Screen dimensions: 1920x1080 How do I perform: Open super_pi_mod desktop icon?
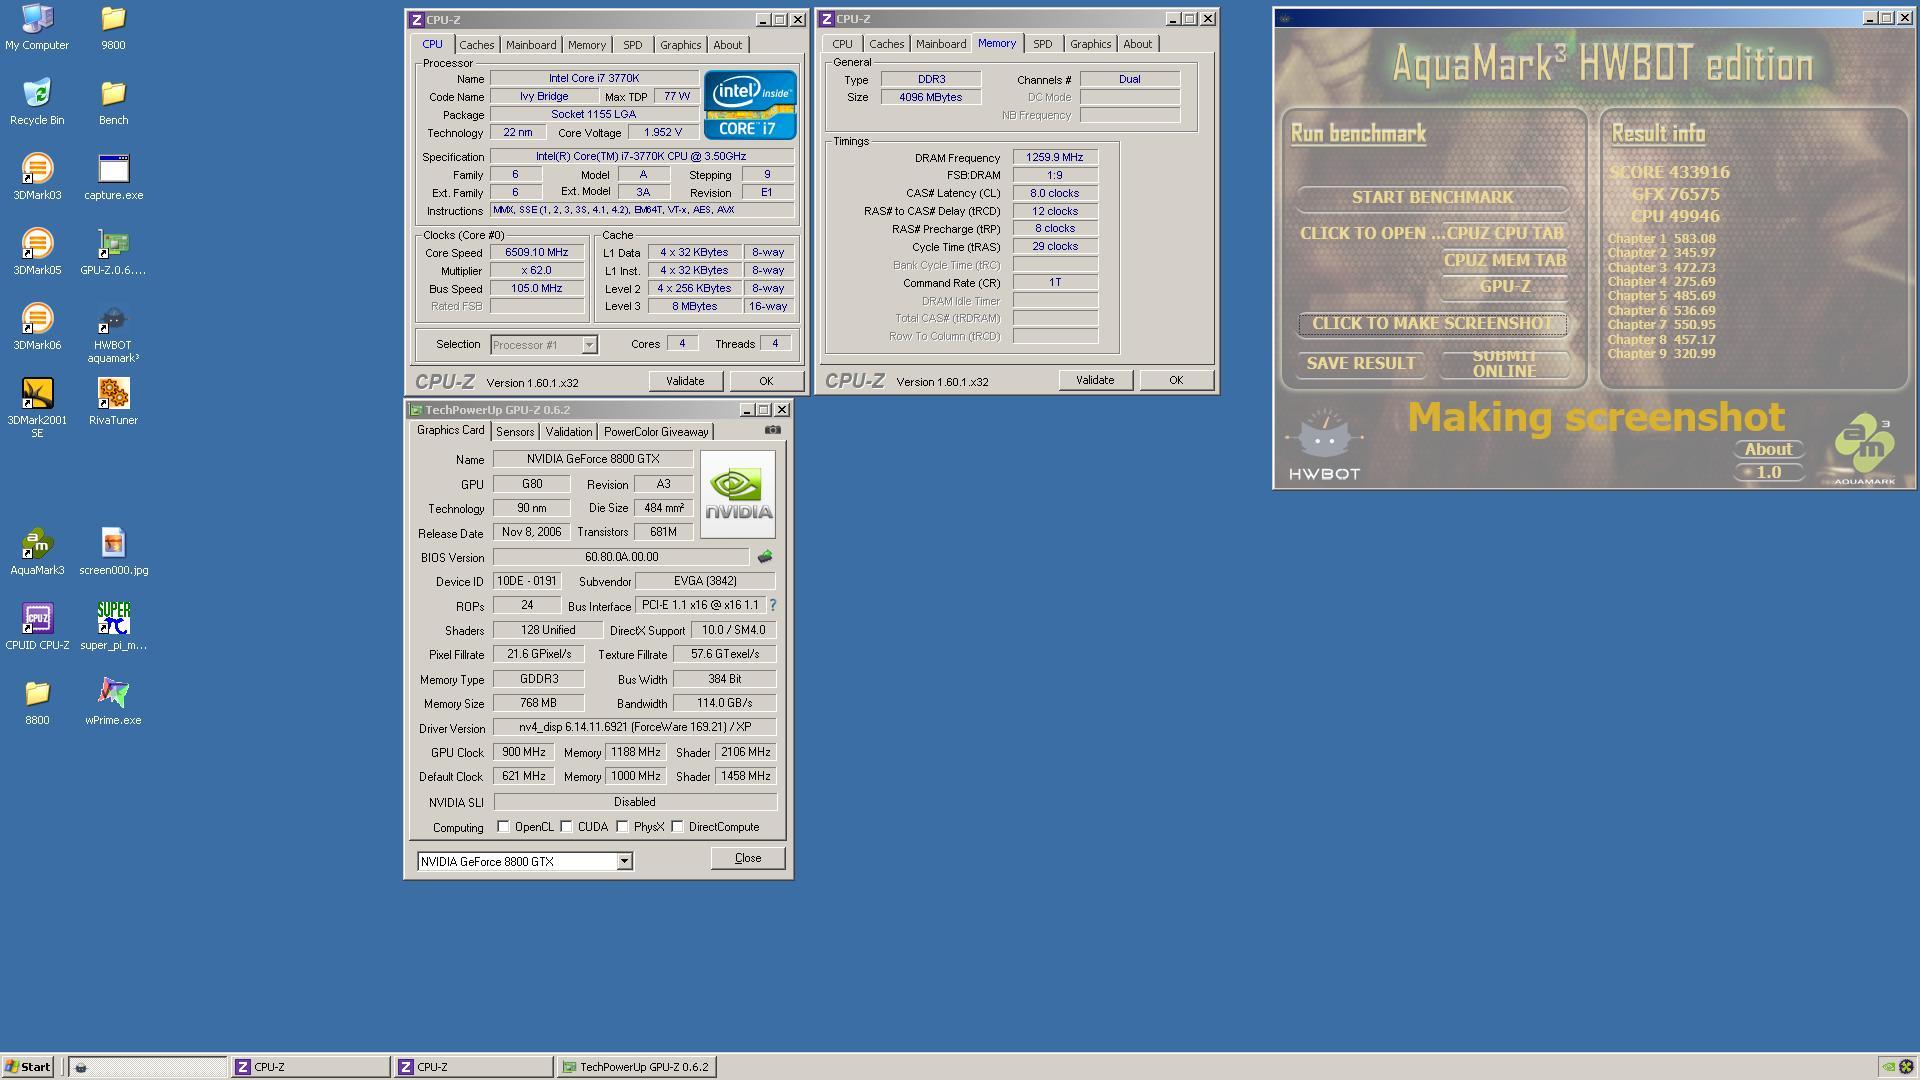point(113,627)
